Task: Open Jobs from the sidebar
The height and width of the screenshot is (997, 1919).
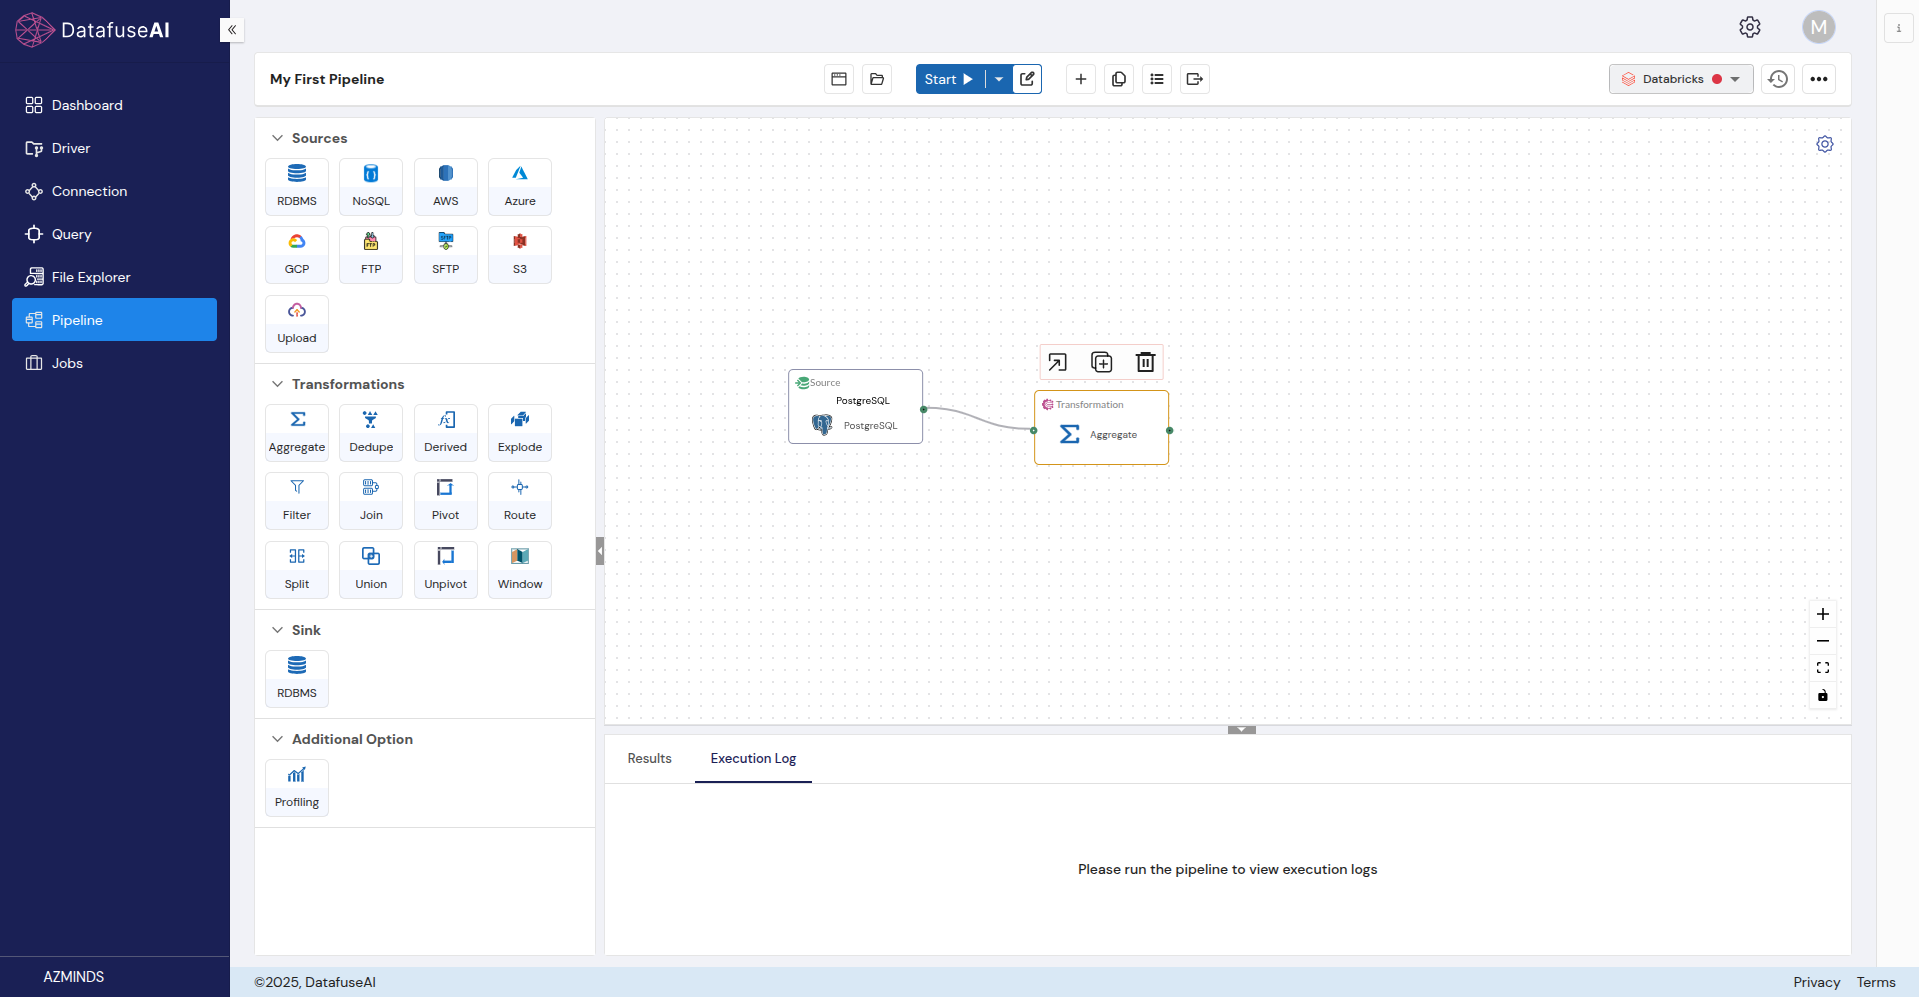Action: click(x=67, y=363)
